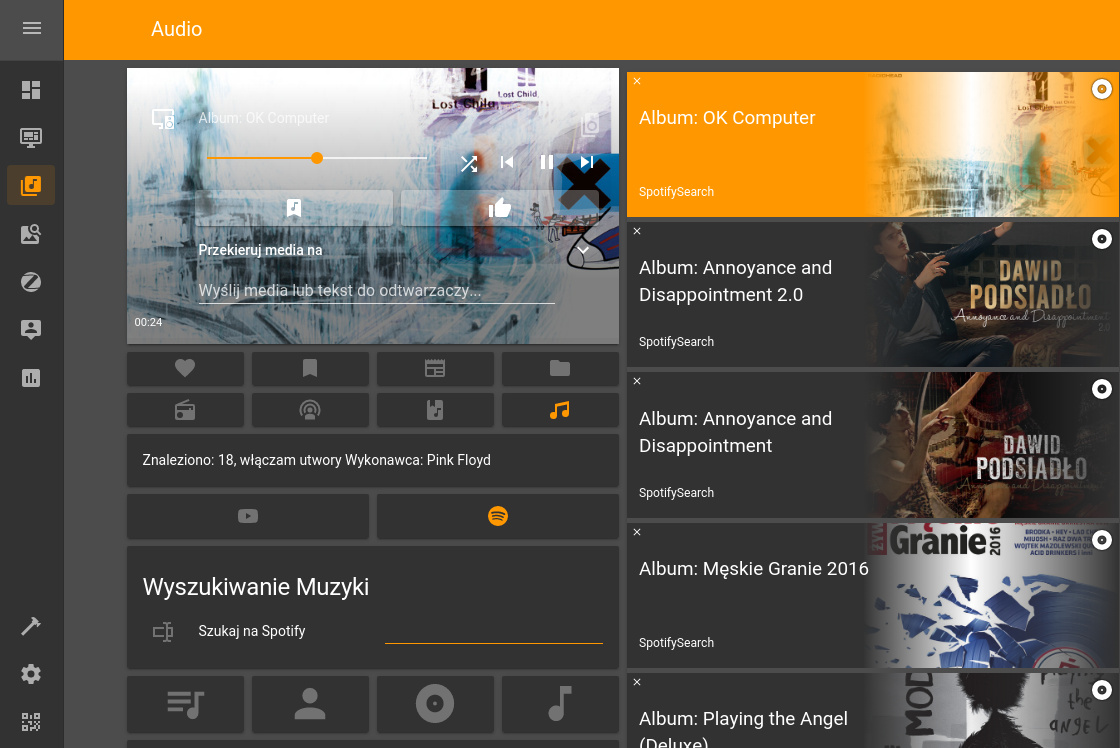This screenshot has height=748, width=1120.
Task: Remove OK Computer with its x button
Action: [637, 81]
